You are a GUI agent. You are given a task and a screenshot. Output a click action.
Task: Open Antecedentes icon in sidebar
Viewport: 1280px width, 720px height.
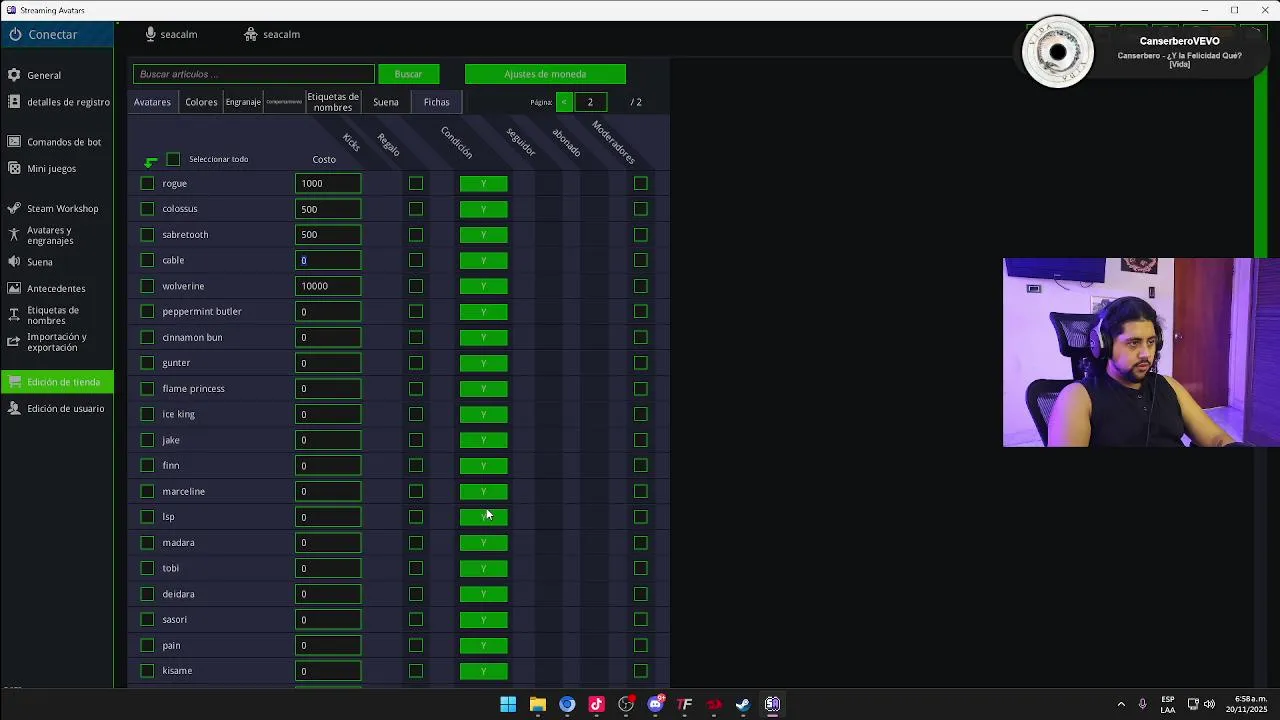click(x=14, y=288)
